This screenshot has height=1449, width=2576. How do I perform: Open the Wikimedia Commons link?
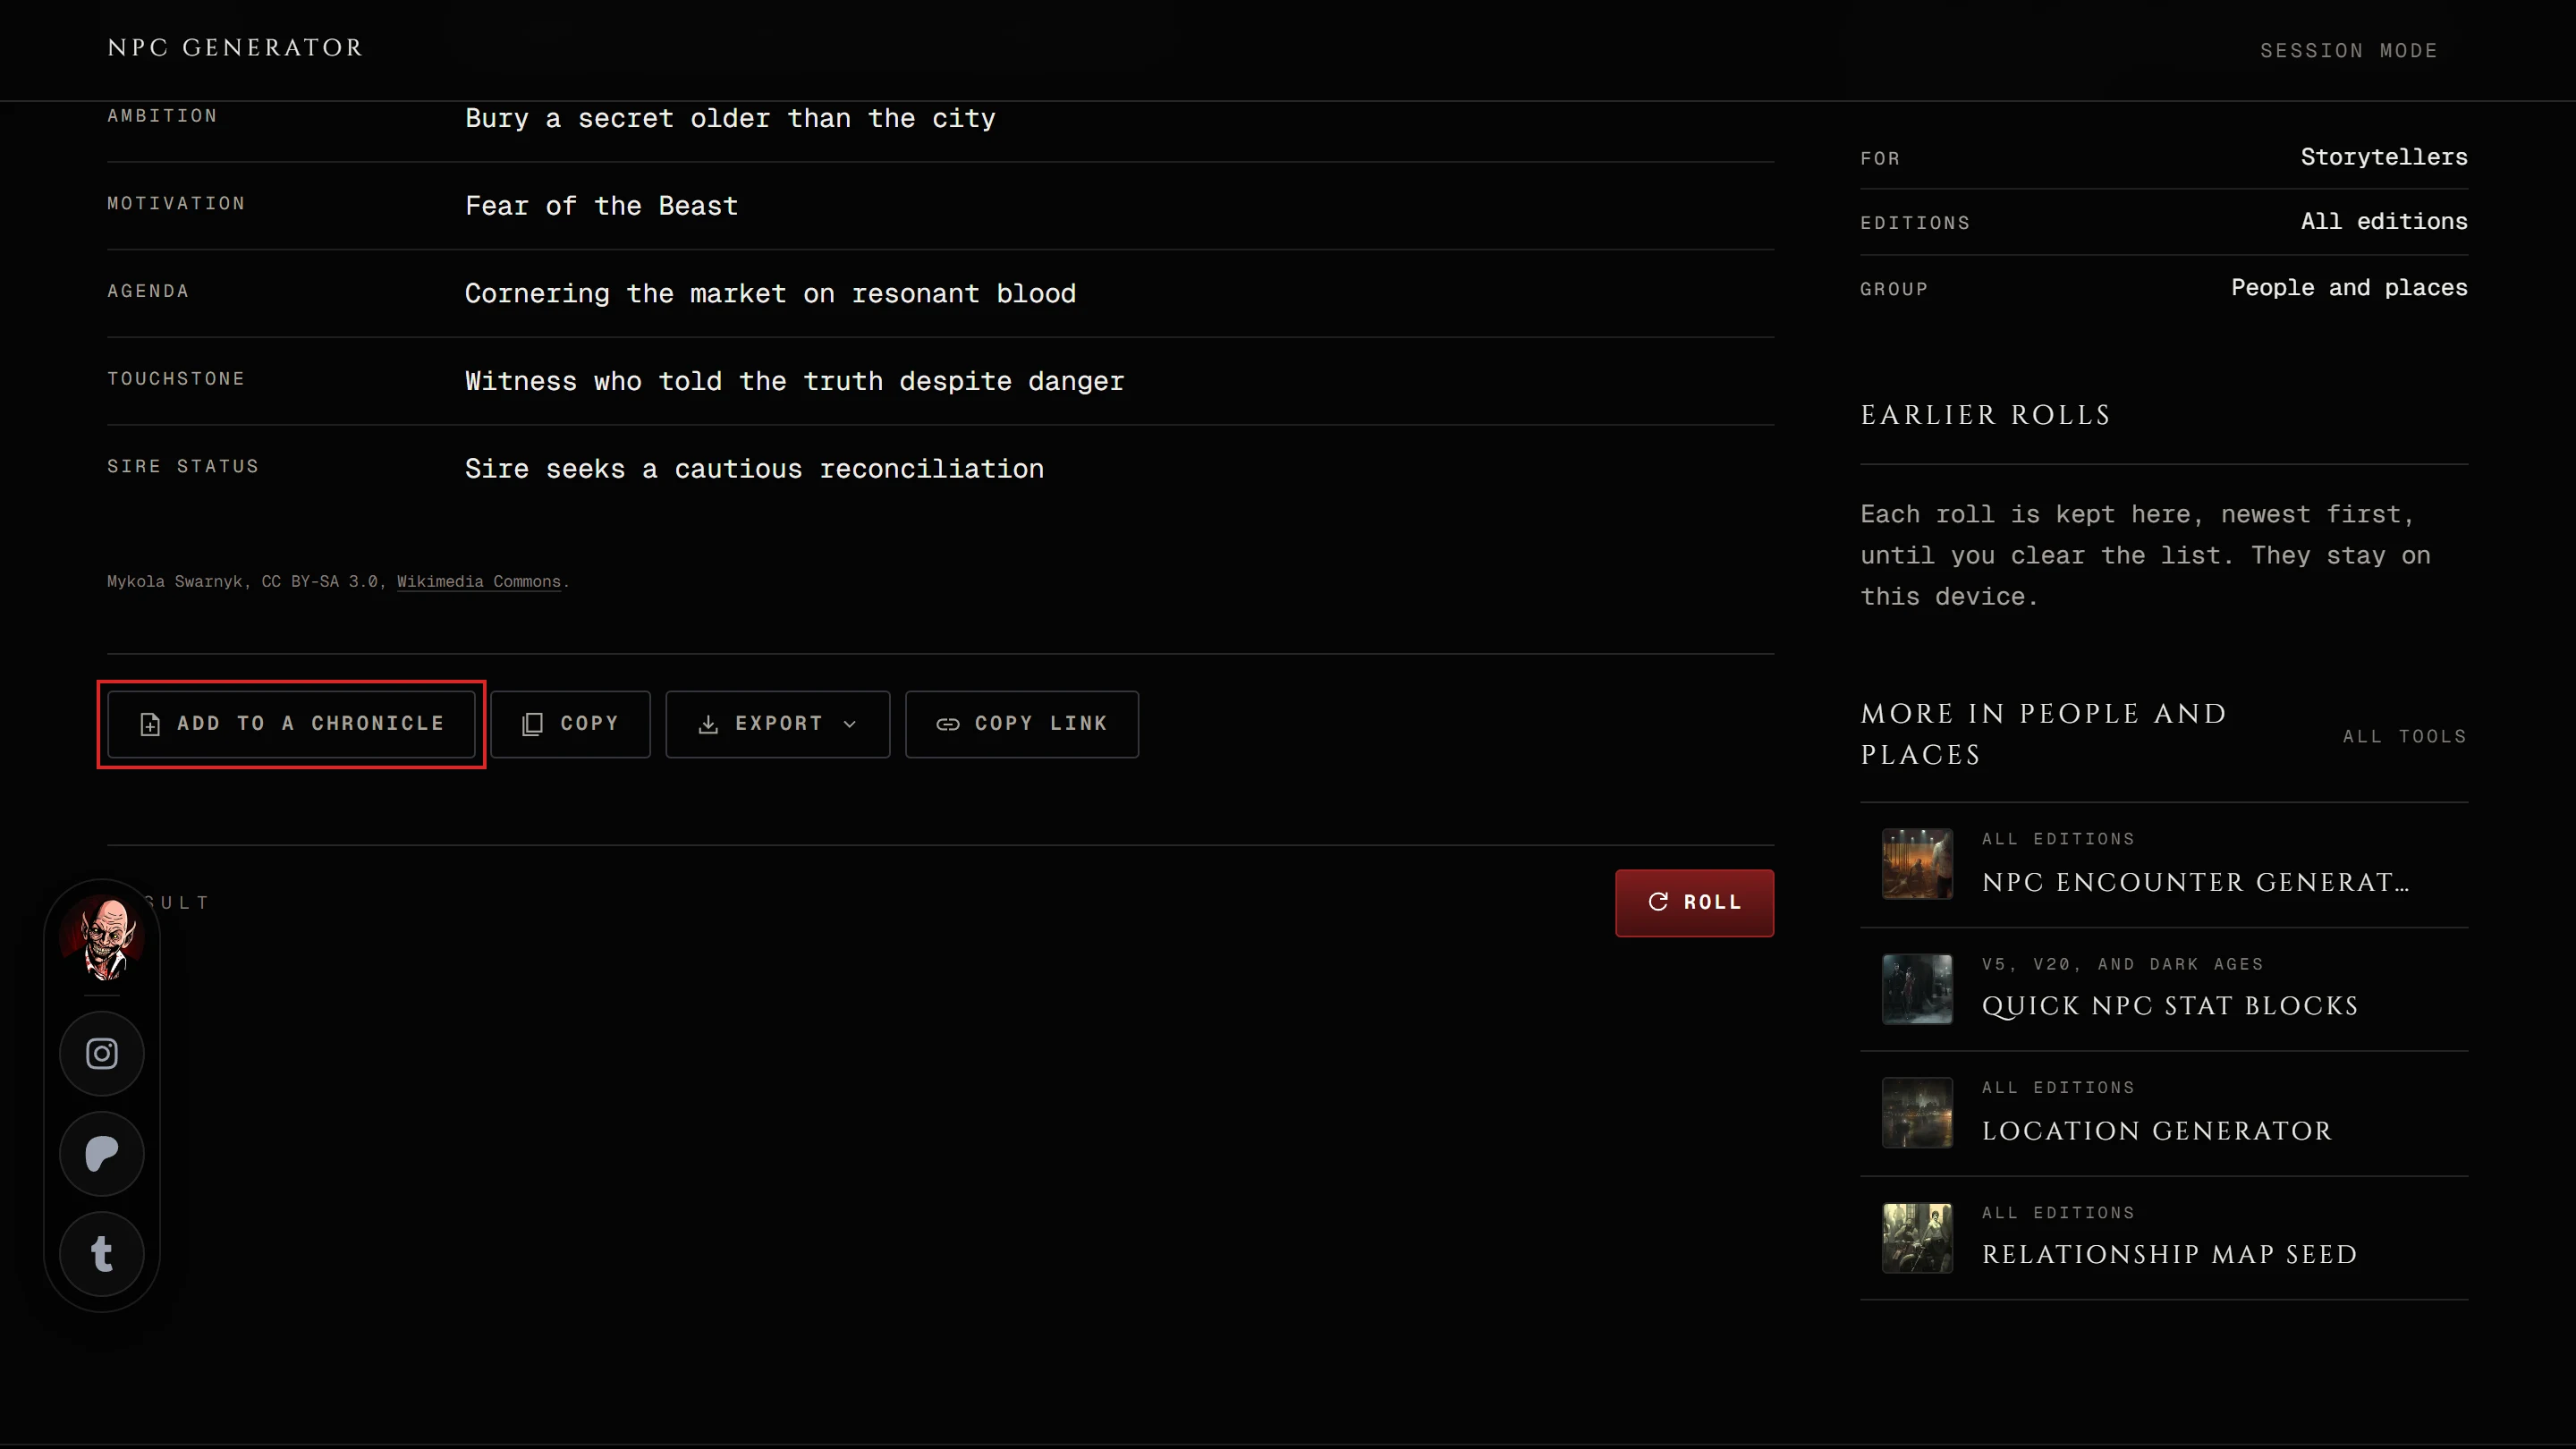[479, 581]
